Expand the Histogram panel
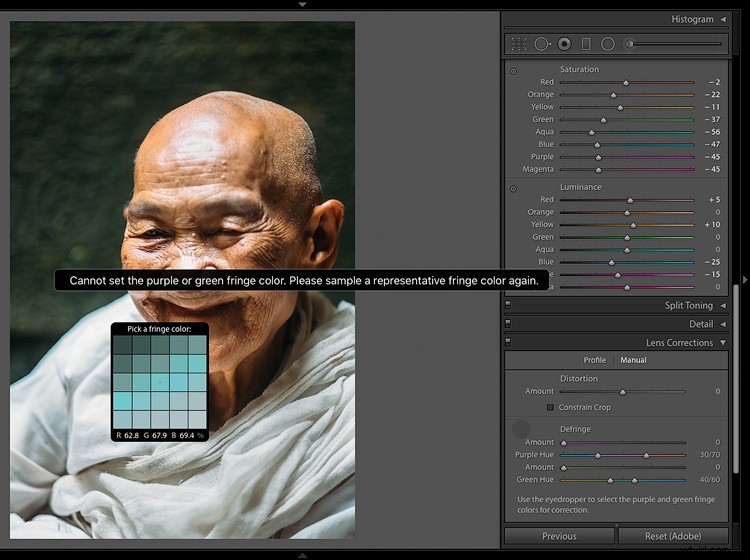 coord(723,19)
